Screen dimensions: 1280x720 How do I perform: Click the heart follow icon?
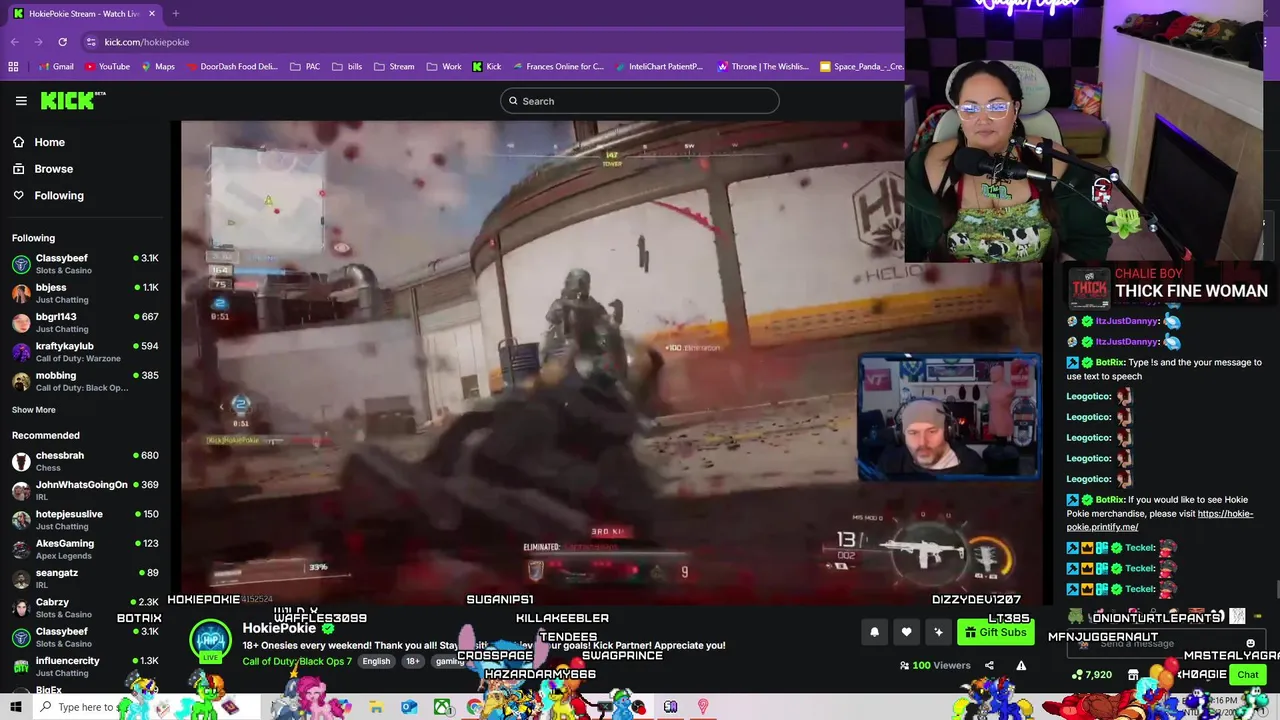click(x=906, y=632)
